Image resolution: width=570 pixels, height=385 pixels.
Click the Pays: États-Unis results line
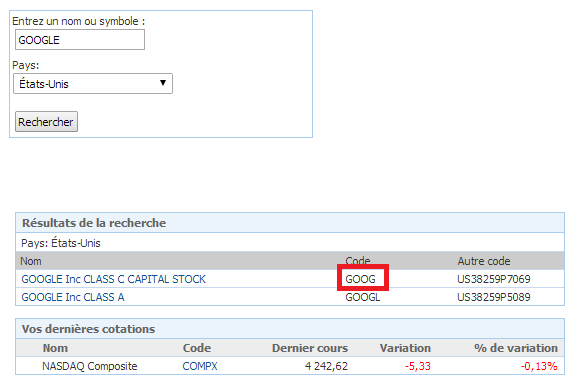point(61,243)
